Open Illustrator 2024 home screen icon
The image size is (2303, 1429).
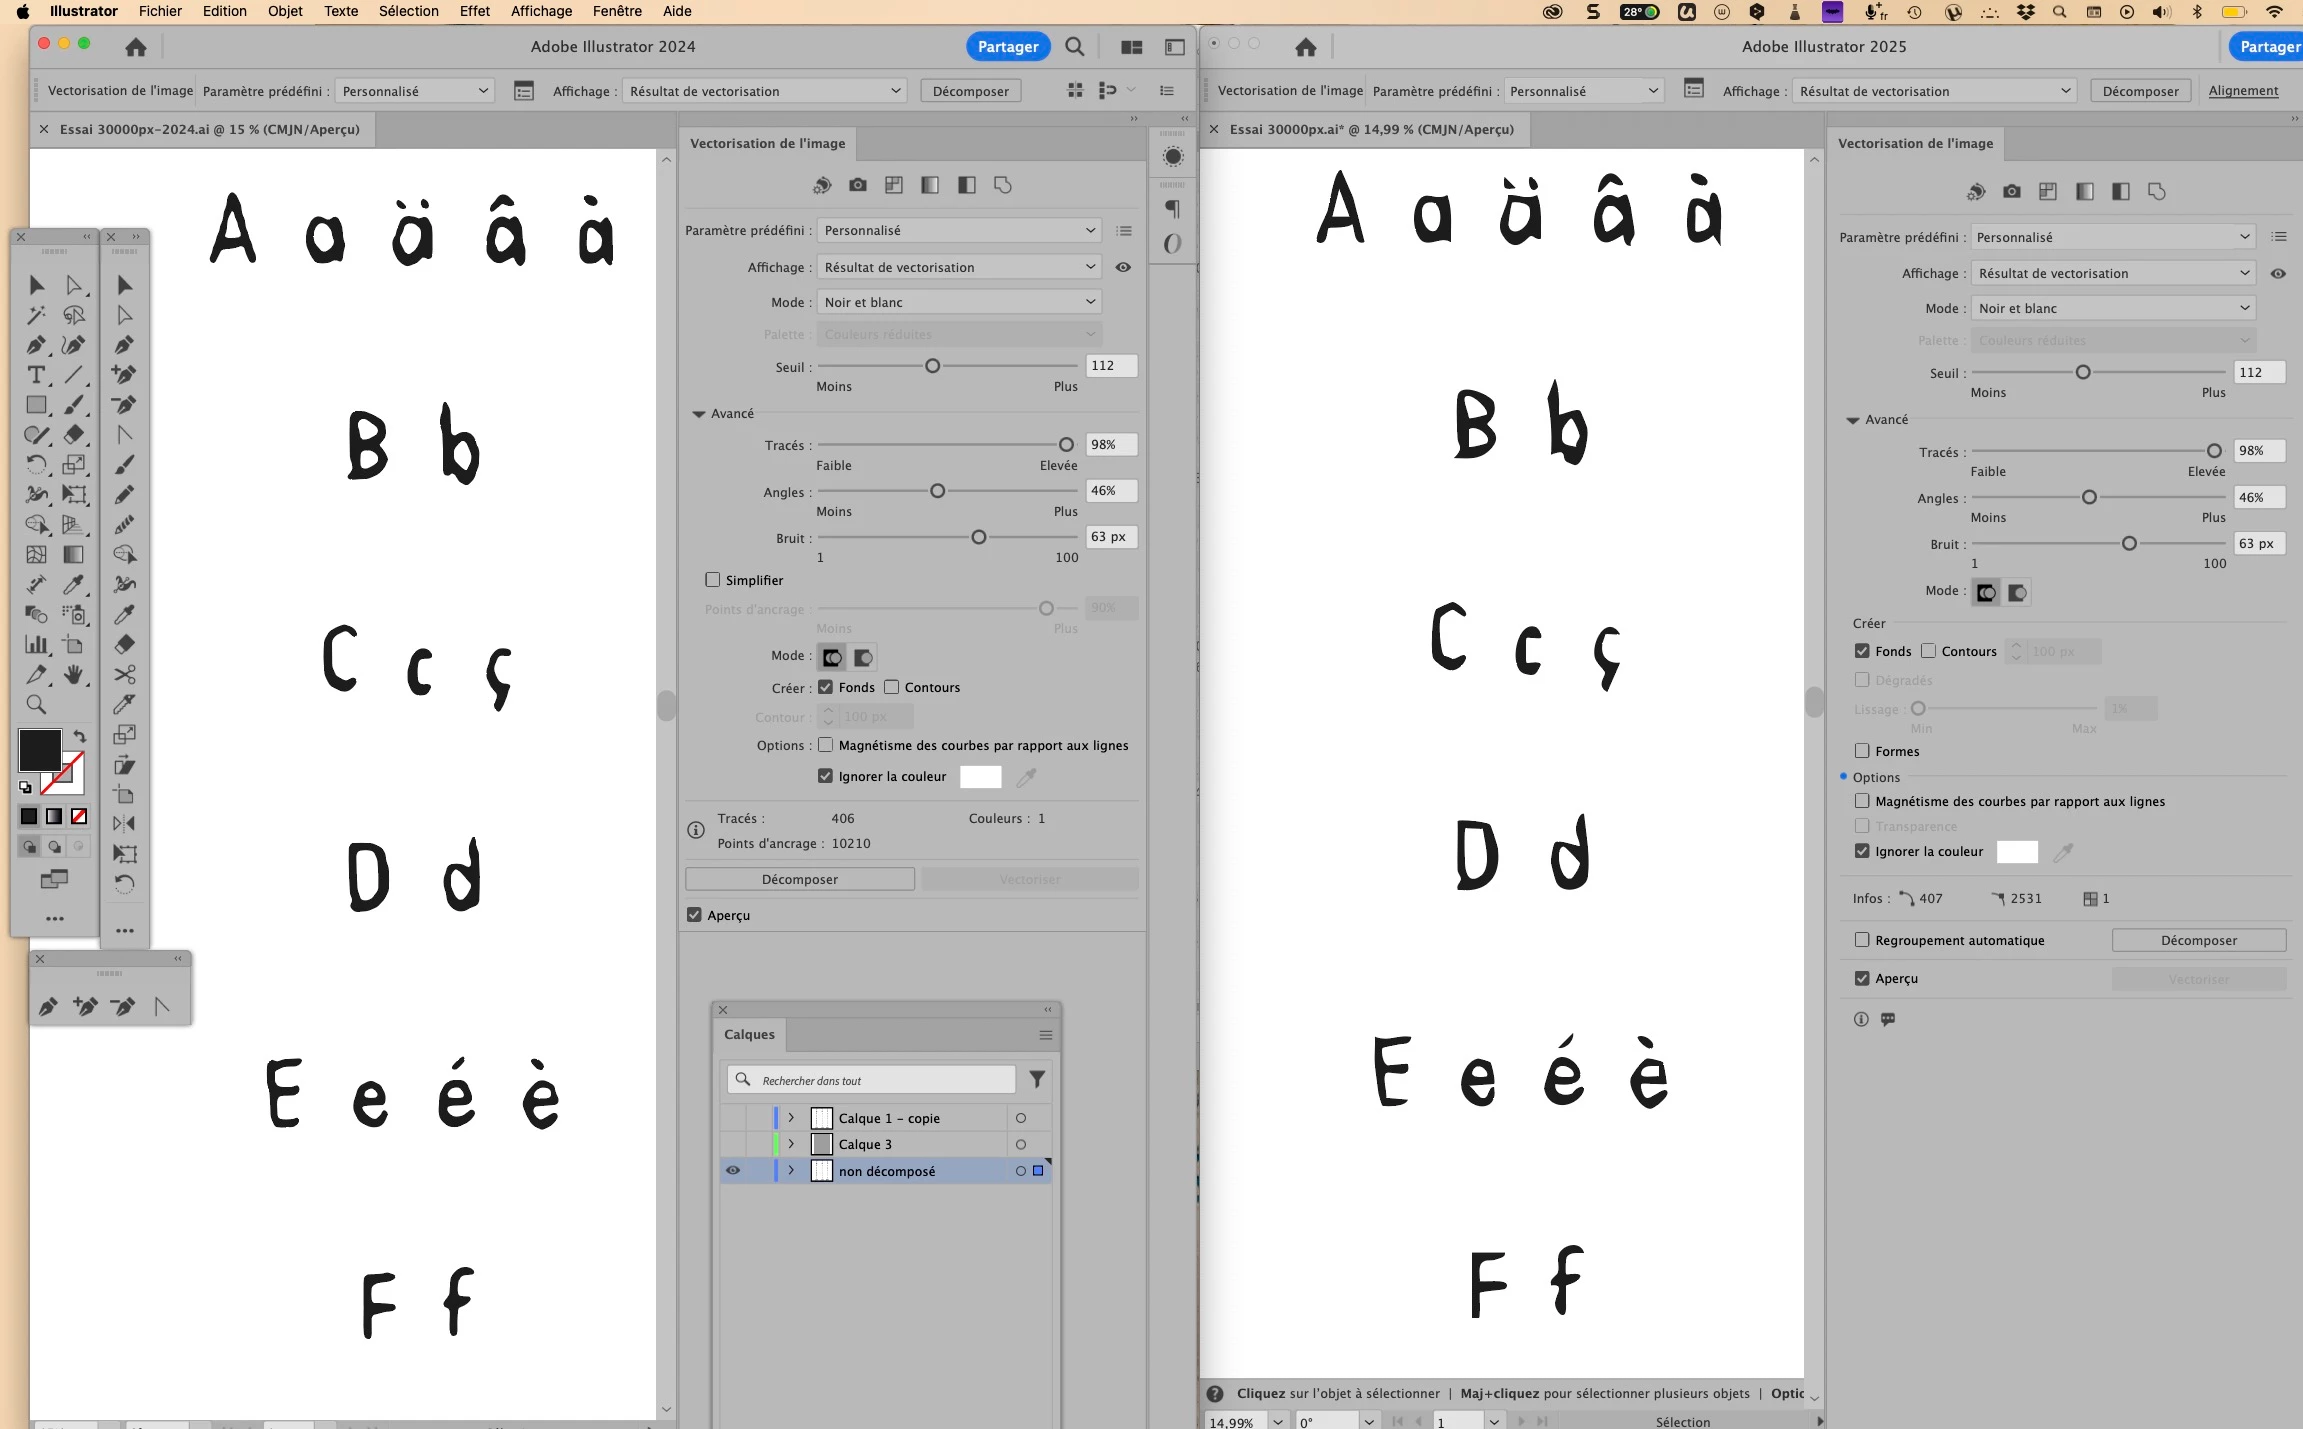[x=136, y=47]
